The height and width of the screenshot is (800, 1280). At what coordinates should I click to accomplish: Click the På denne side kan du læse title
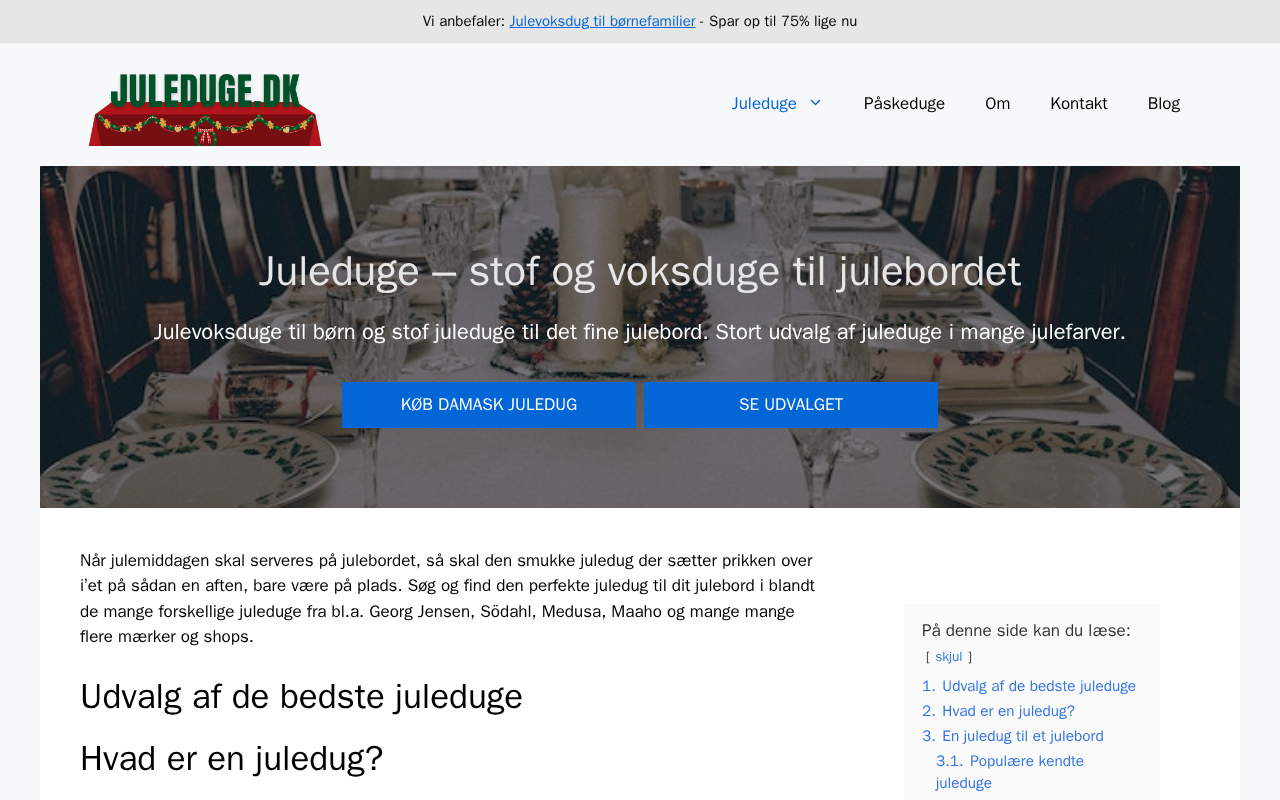(x=1026, y=630)
